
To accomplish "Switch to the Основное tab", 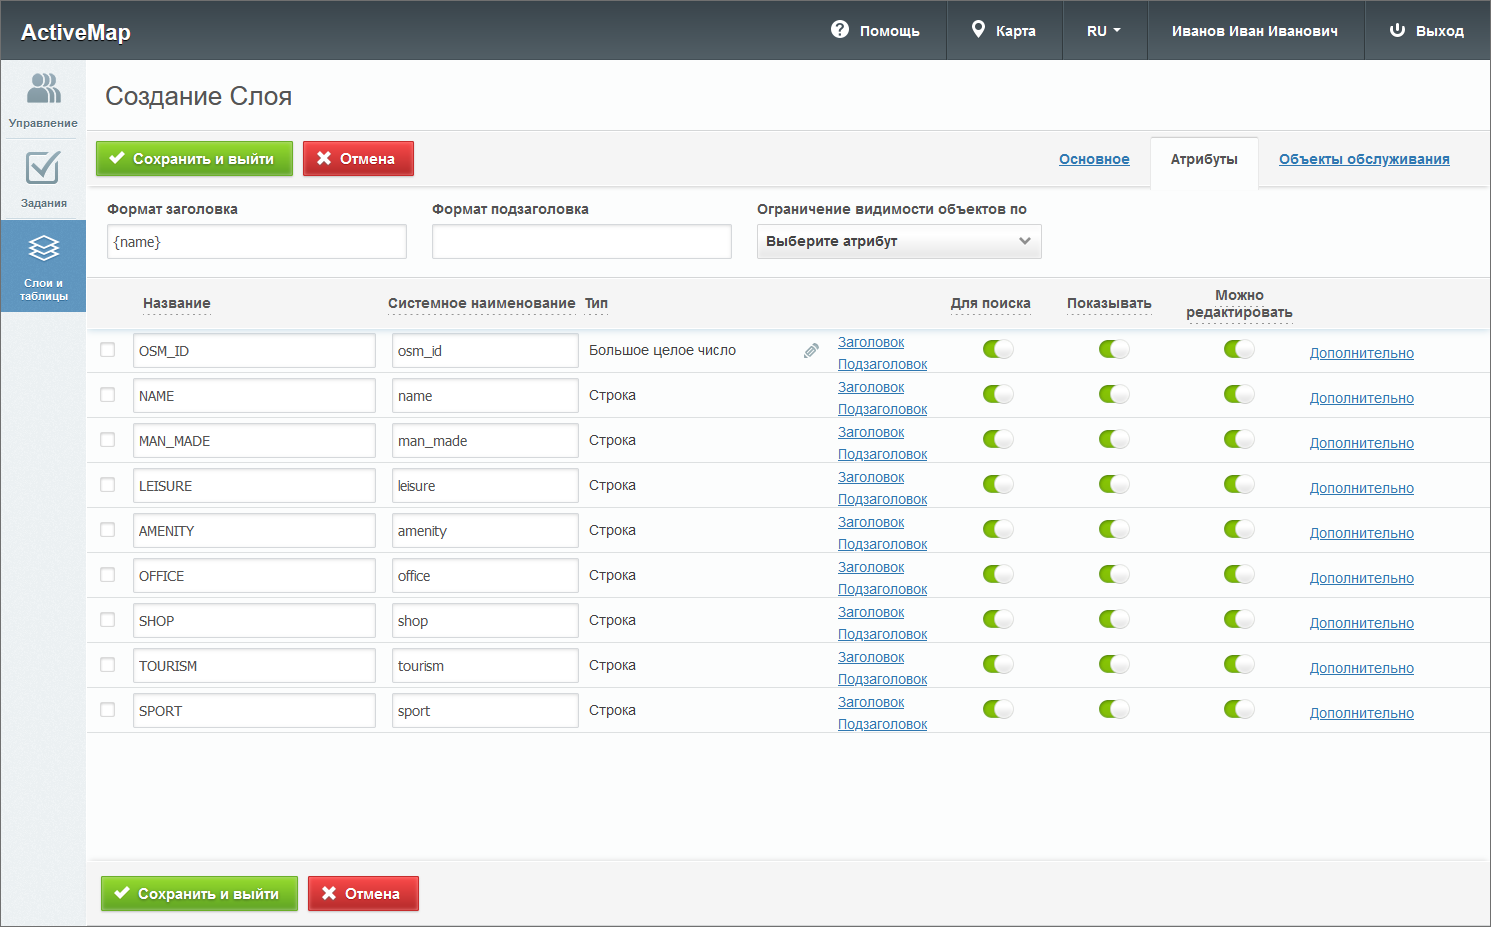I will coord(1094,159).
